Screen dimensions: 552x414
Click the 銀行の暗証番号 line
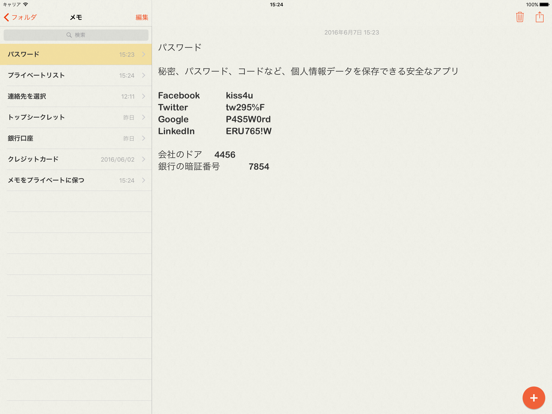tap(213, 167)
